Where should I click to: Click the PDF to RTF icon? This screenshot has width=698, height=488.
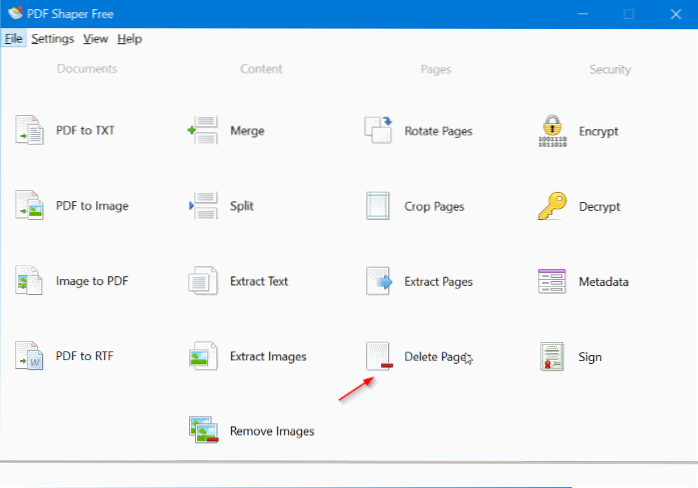tap(28, 356)
